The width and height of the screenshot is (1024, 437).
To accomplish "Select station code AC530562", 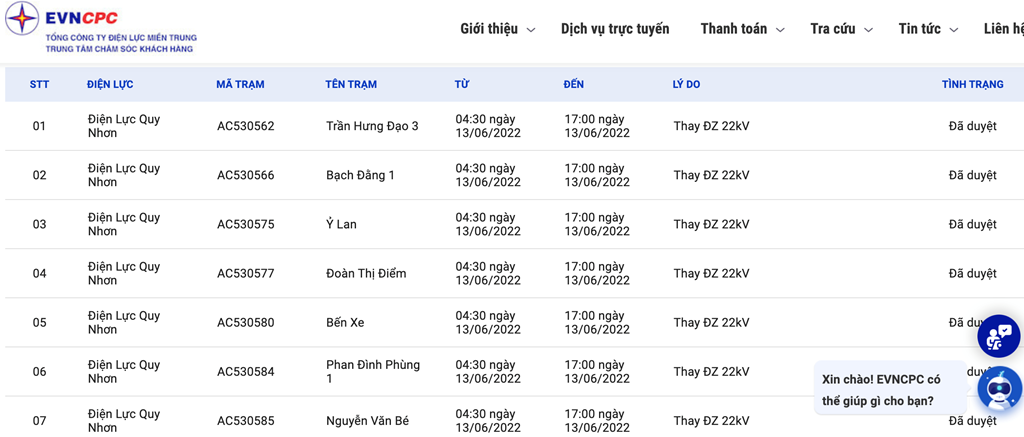I will tap(245, 126).
